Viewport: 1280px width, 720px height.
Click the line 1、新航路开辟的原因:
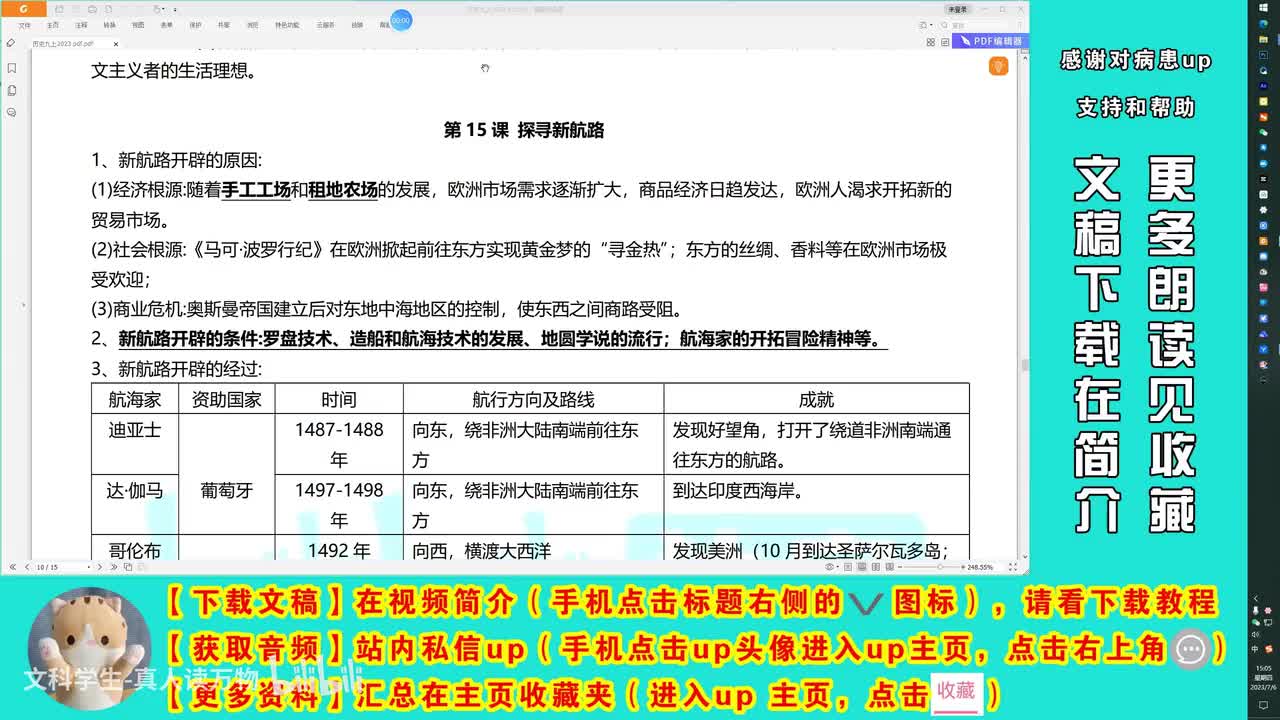tap(176, 160)
